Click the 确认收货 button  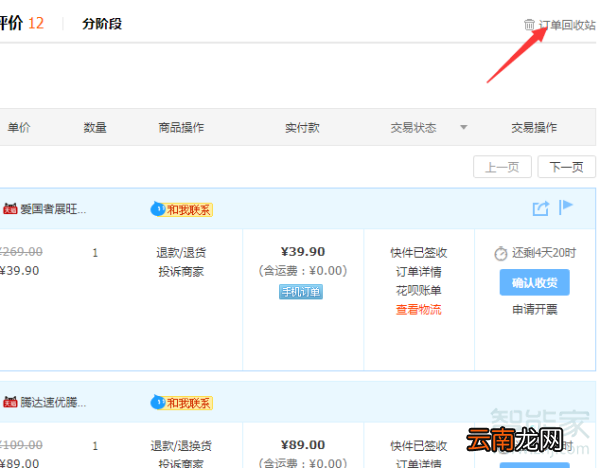535,282
